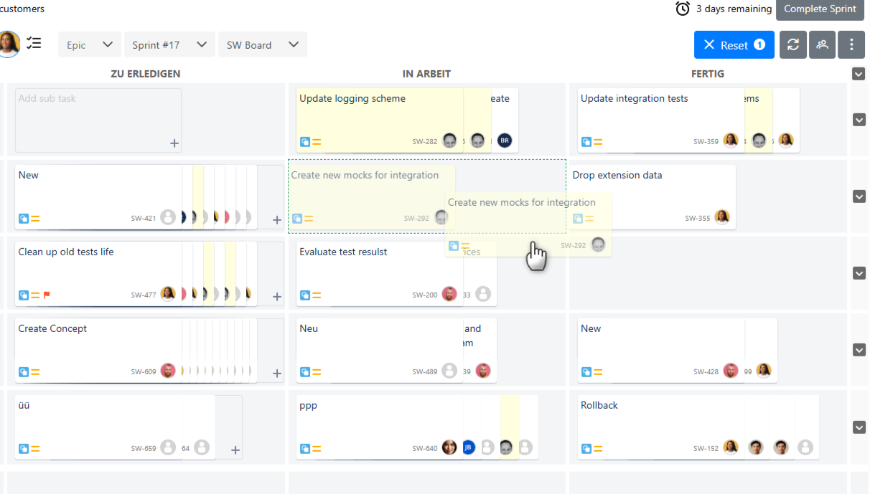Collapse all rows with header chevron

pyautogui.click(x=858, y=74)
